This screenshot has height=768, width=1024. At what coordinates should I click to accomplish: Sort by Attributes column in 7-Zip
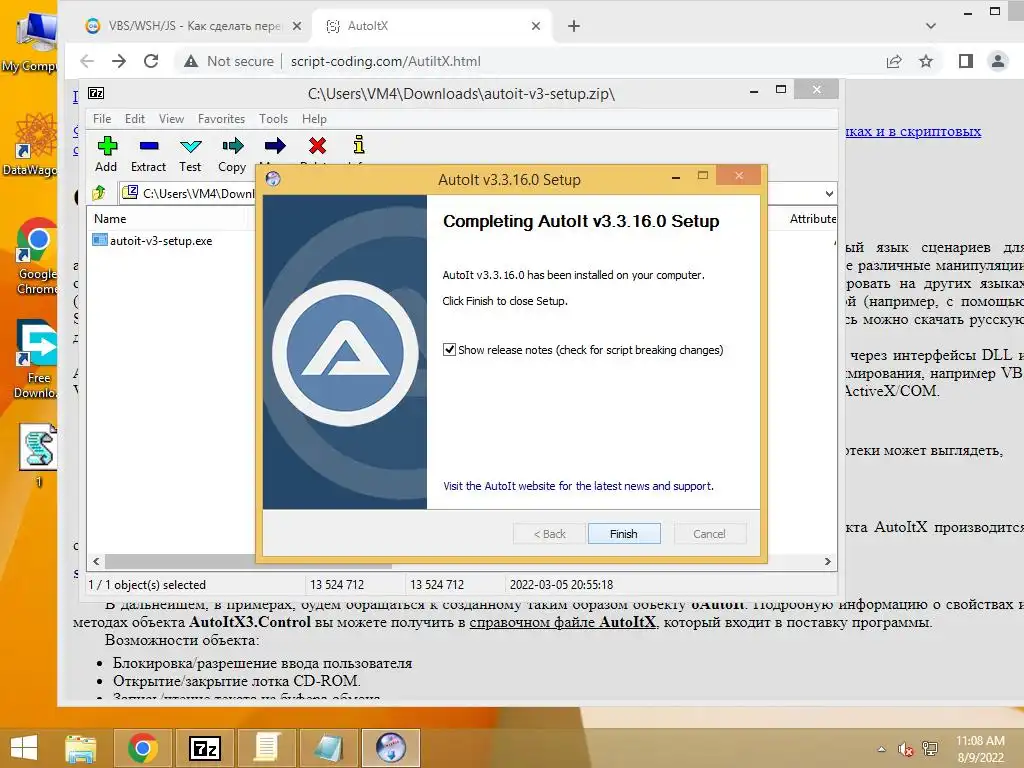pos(812,219)
